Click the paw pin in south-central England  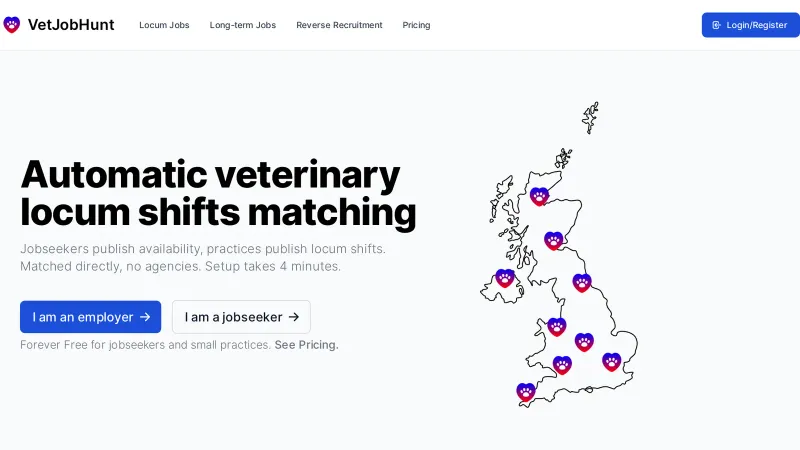(x=562, y=365)
